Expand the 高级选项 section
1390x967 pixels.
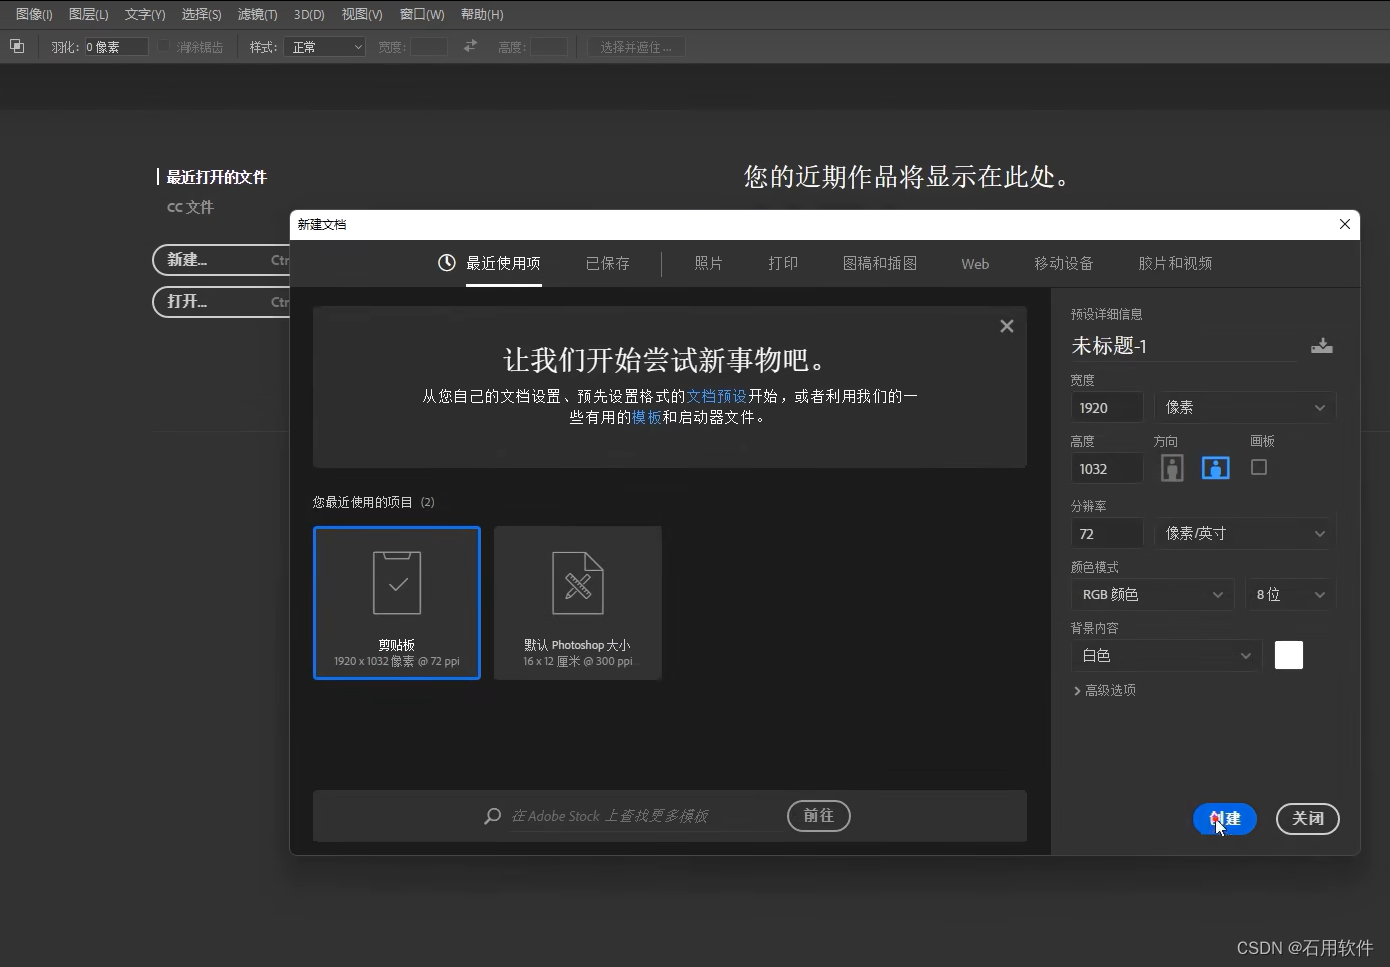point(1104,690)
